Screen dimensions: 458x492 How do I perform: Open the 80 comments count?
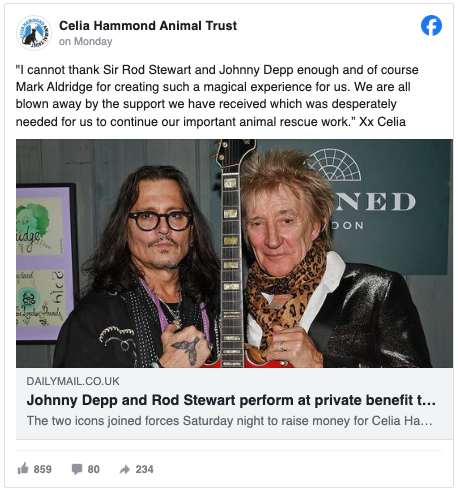(x=93, y=469)
